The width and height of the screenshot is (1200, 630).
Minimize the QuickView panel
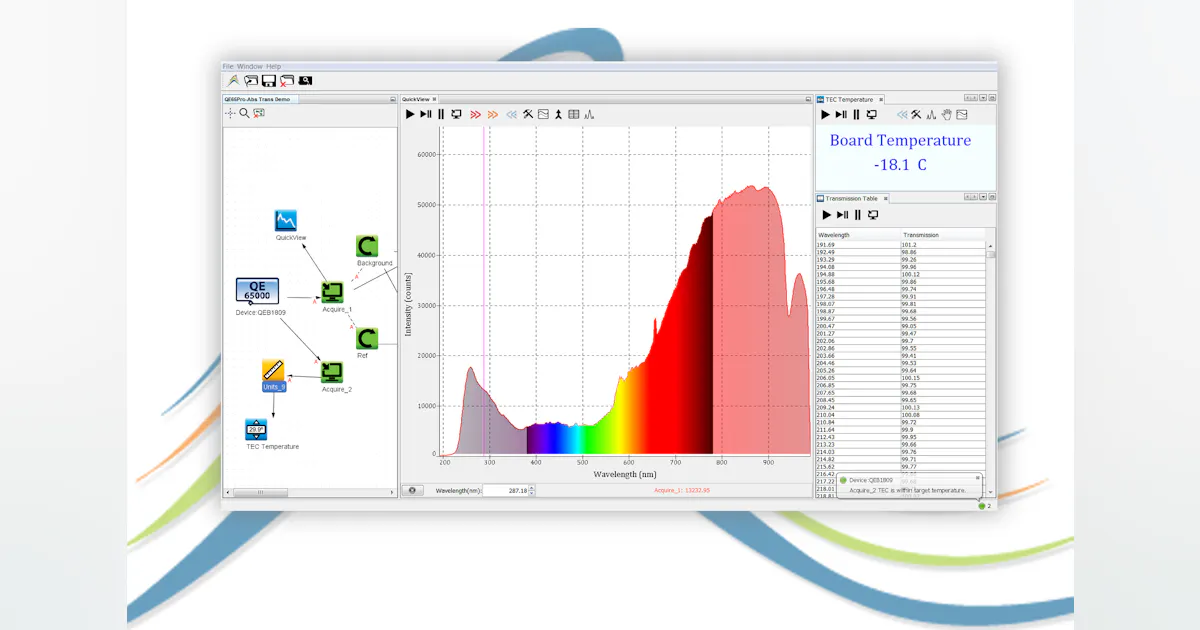(x=807, y=99)
